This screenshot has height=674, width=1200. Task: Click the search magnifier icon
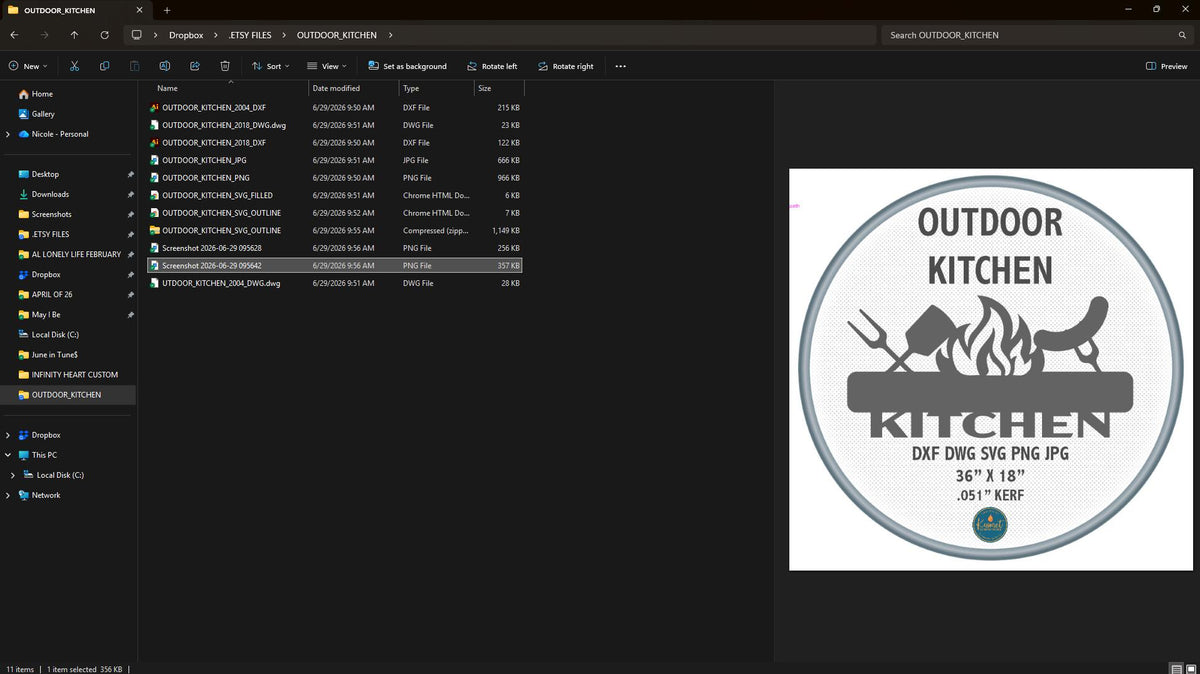pyautogui.click(x=1182, y=35)
